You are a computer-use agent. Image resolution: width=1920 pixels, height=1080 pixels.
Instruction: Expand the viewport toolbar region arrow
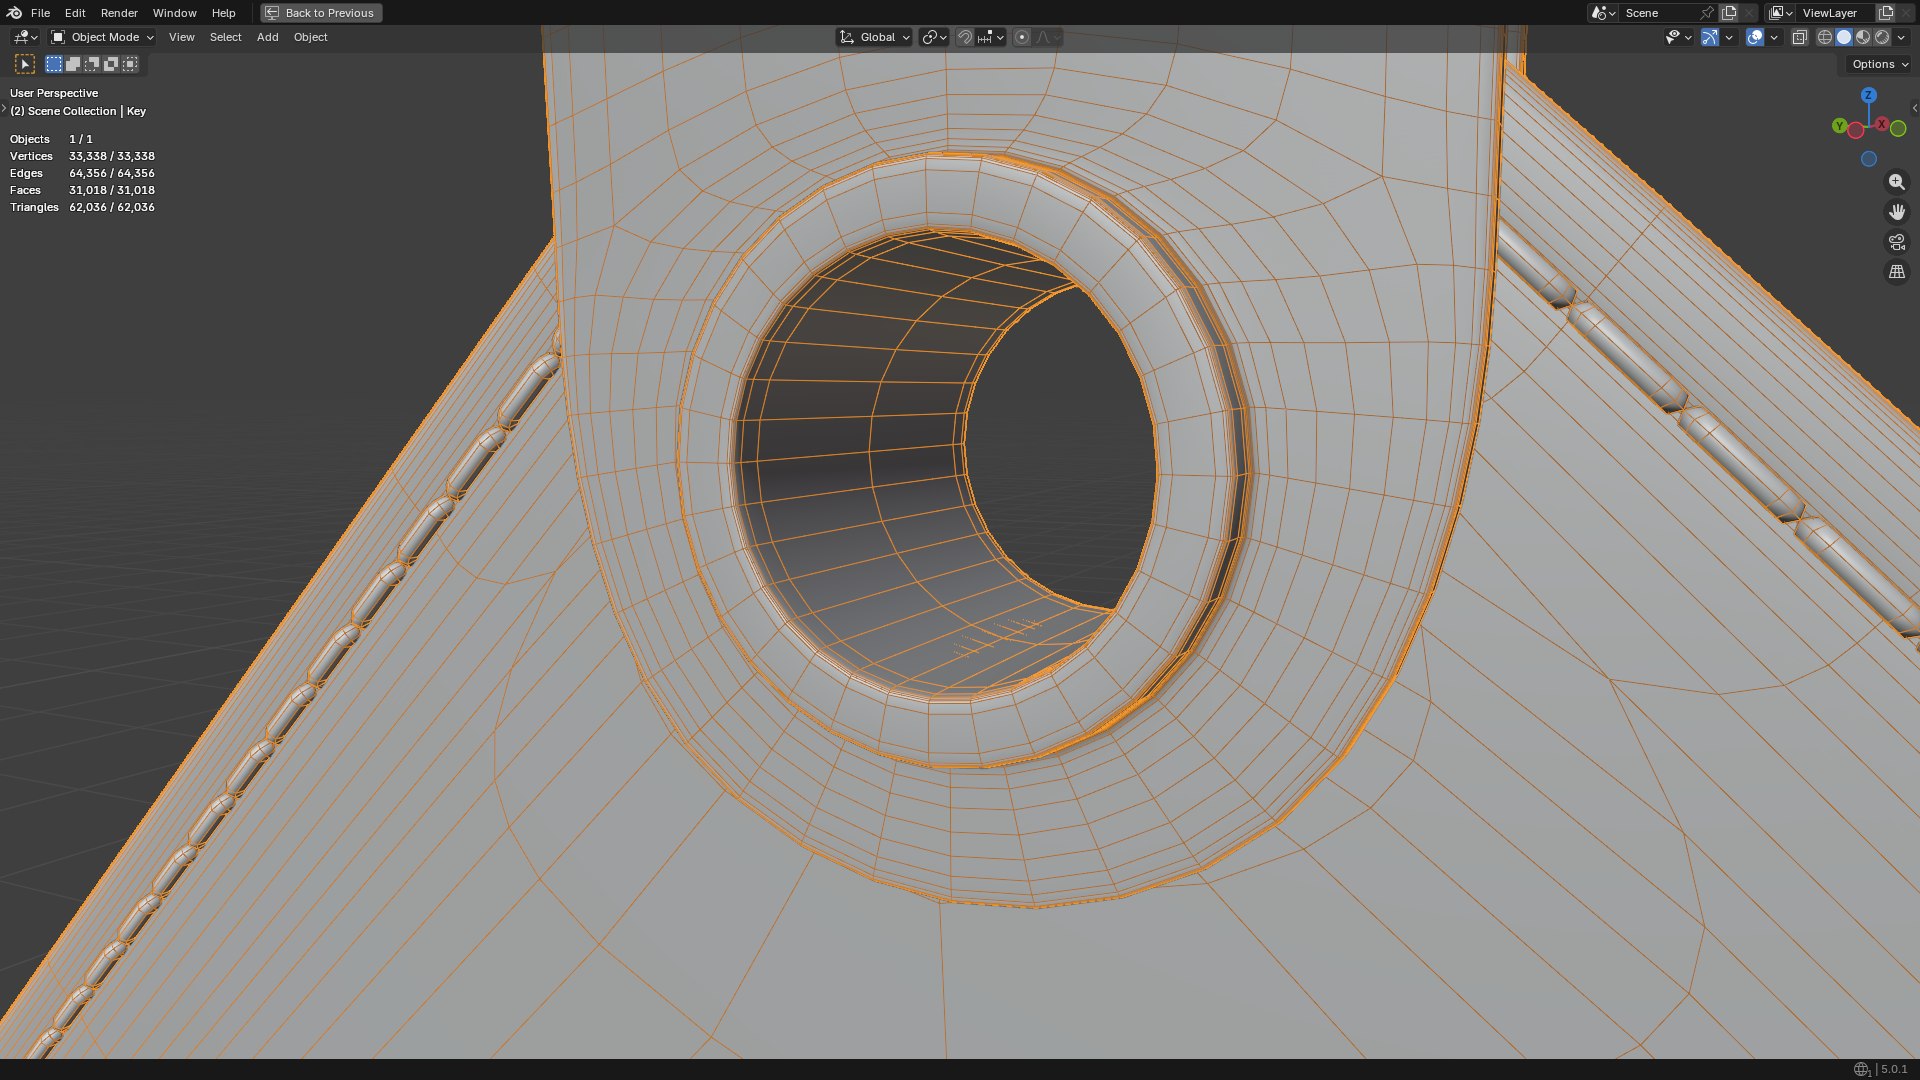pyautogui.click(x=4, y=108)
